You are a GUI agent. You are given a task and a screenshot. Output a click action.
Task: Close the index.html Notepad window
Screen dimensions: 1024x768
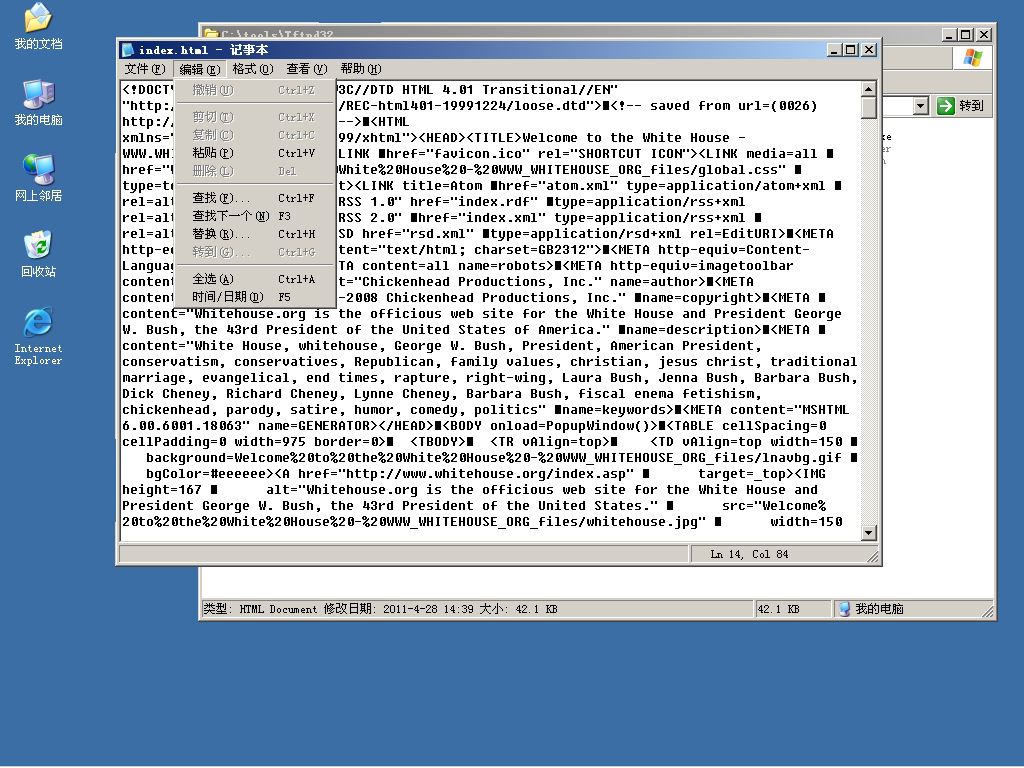pos(869,50)
